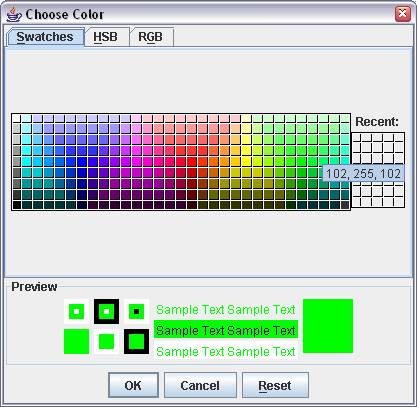Click the Cancel button
Viewport: 417px width, 407px height.
coord(200,386)
